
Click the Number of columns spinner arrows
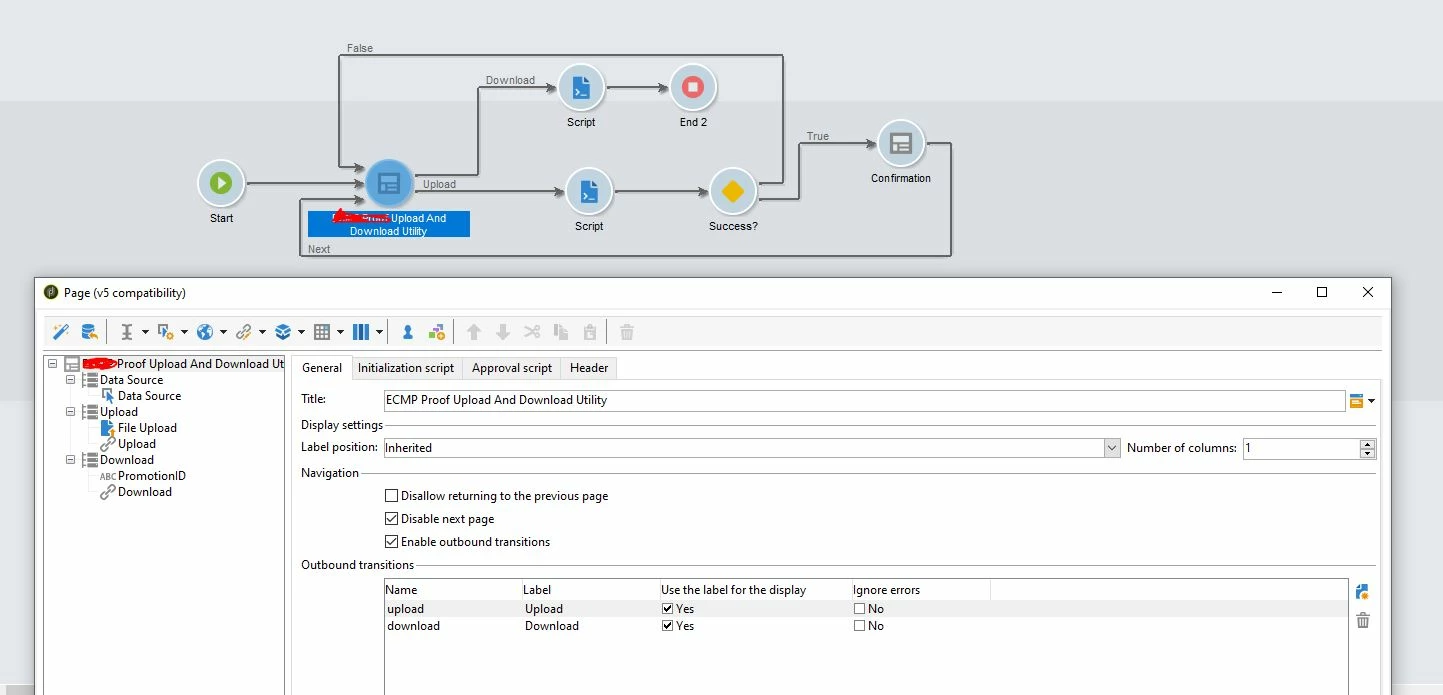click(x=1368, y=448)
